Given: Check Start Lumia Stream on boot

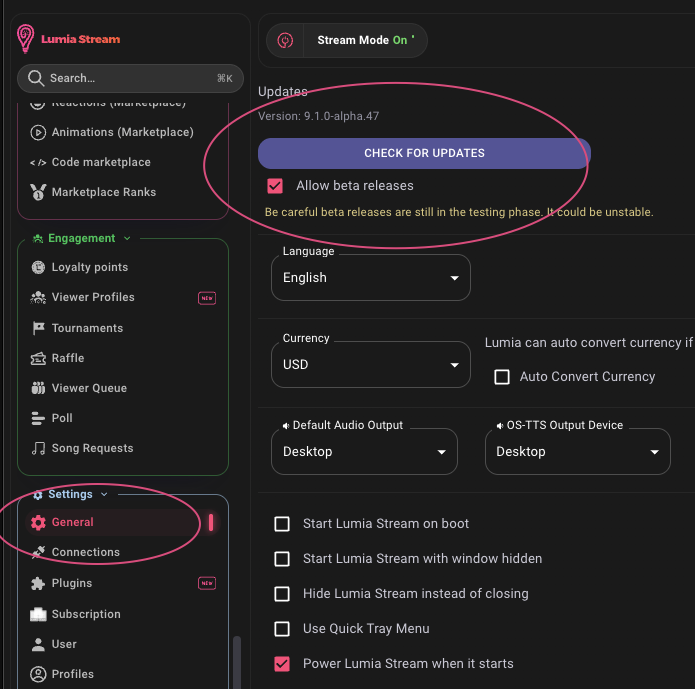Looking at the screenshot, I should [282, 524].
